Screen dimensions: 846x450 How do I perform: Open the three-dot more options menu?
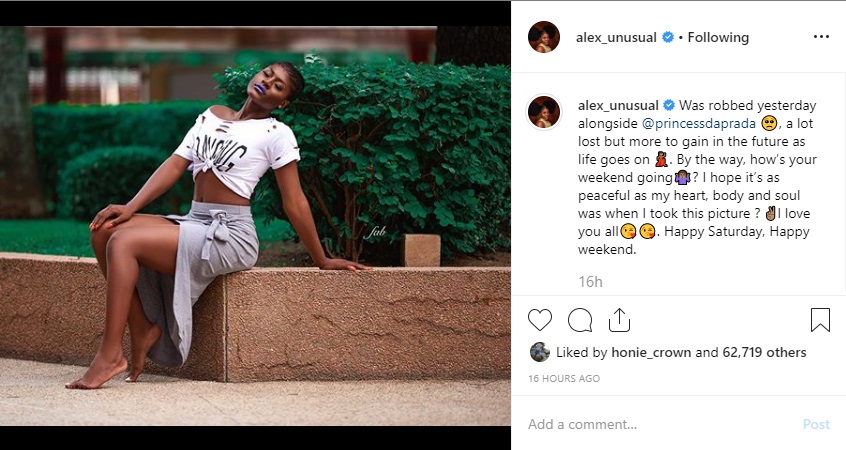(821, 37)
